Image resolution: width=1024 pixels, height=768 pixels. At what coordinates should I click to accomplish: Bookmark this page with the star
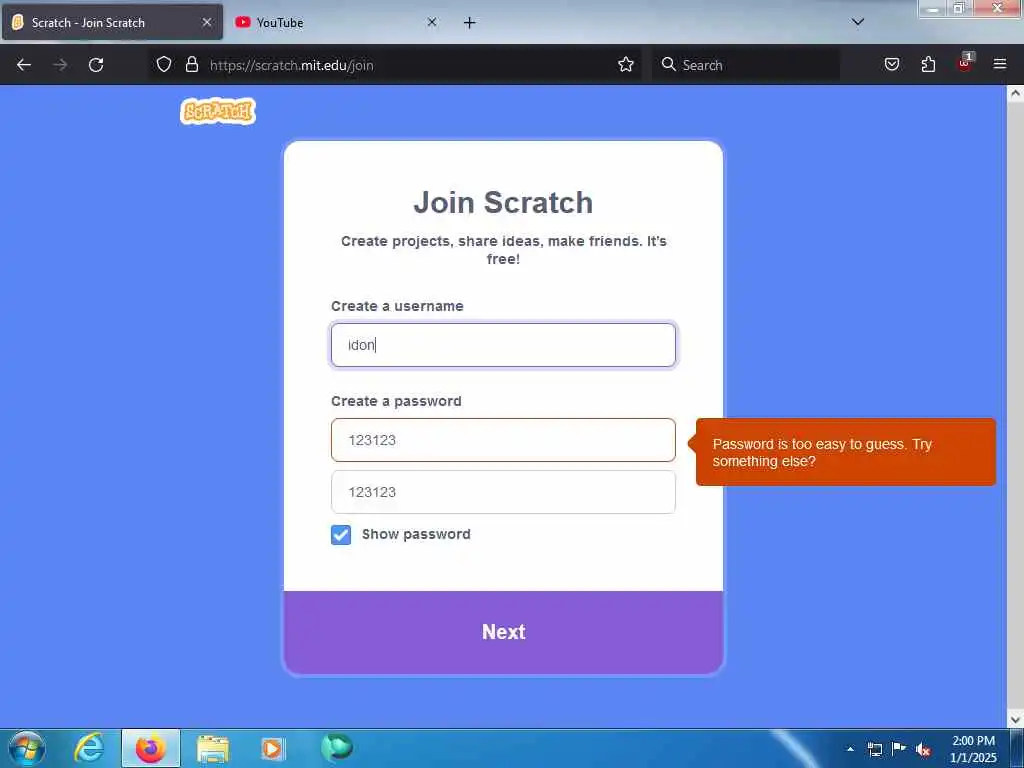[x=626, y=64]
